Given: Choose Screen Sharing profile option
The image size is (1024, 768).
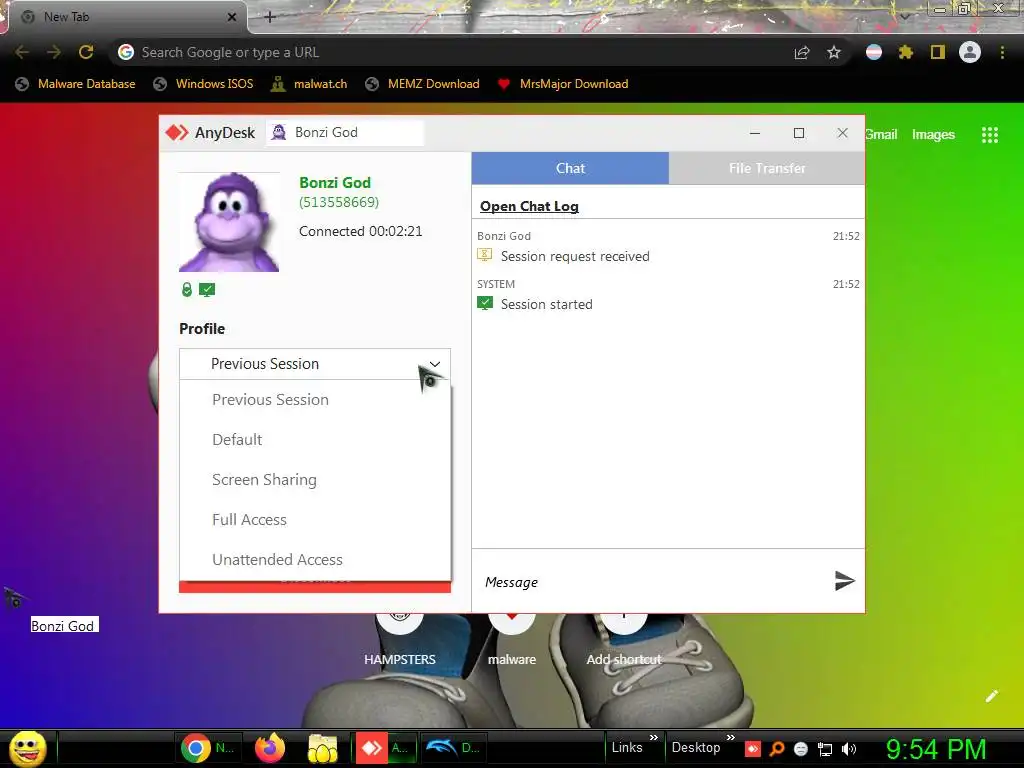Looking at the screenshot, I should click(x=315, y=479).
